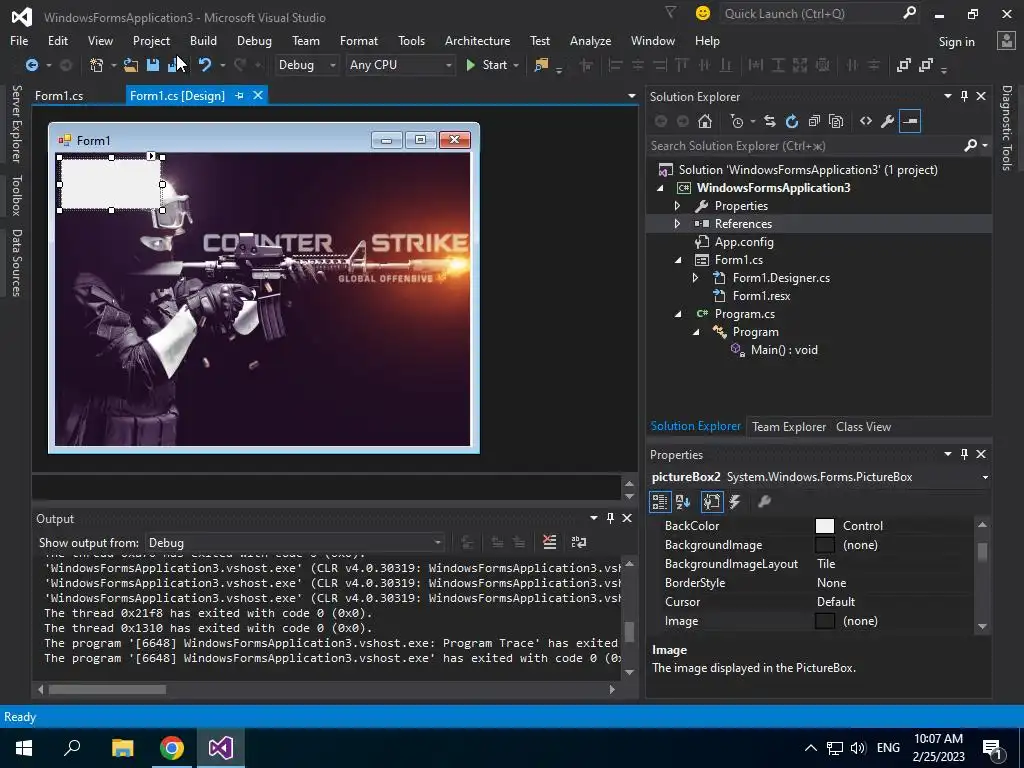1024x768 pixels.
Task: Open Chrome from the taskbar
Action: tap(172, 748)
